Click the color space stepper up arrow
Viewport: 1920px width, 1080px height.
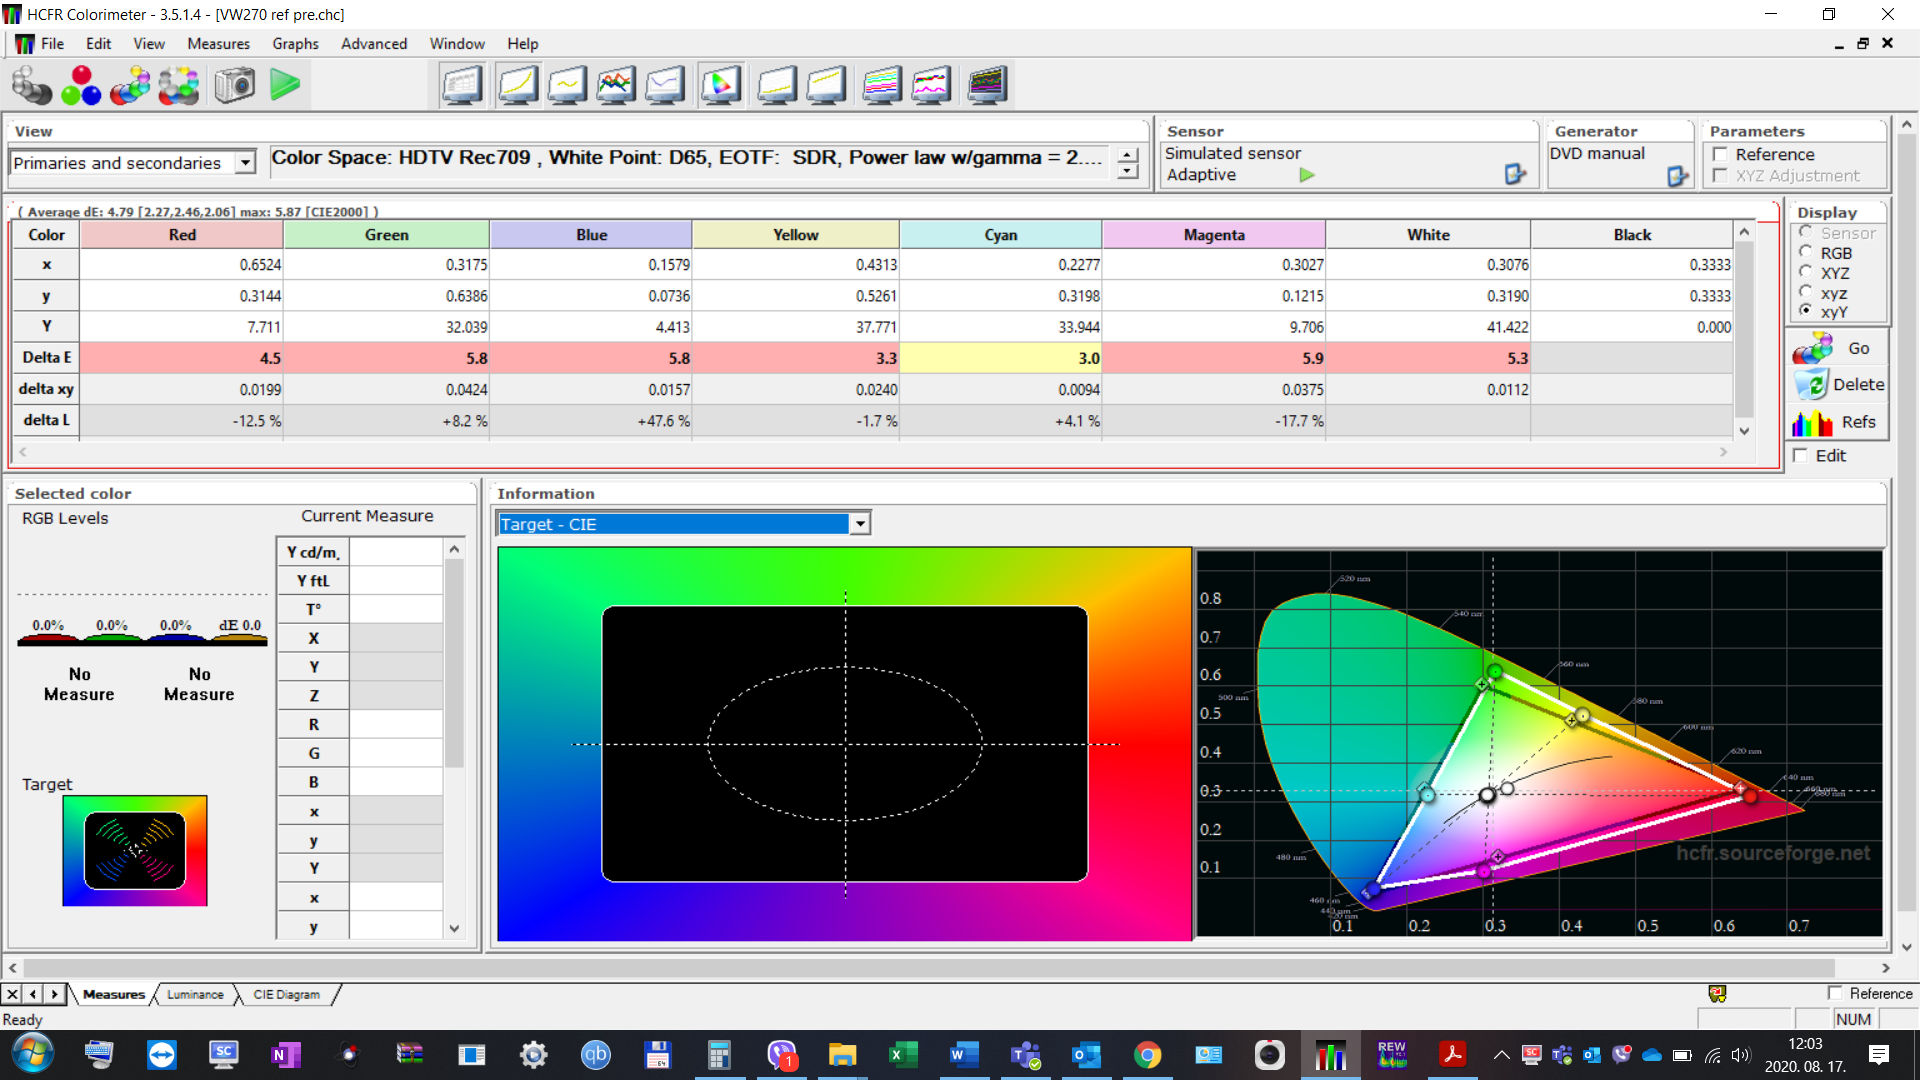[x=1128, y=155]
